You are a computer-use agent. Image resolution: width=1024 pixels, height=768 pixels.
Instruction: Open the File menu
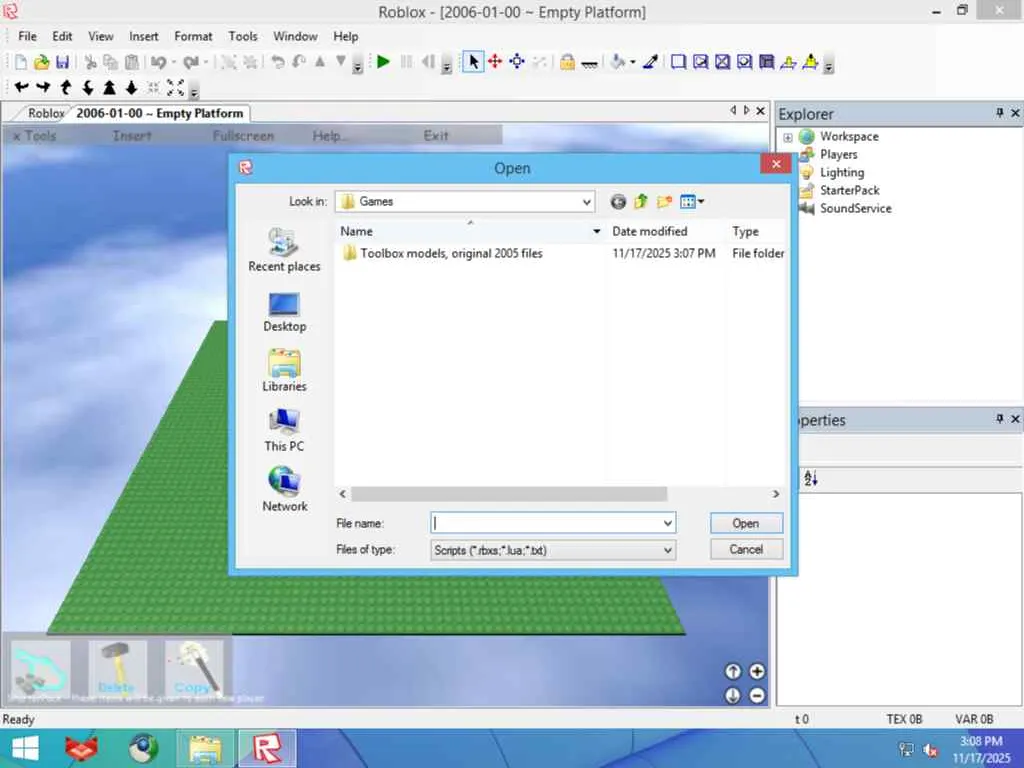tap(27, 37)
